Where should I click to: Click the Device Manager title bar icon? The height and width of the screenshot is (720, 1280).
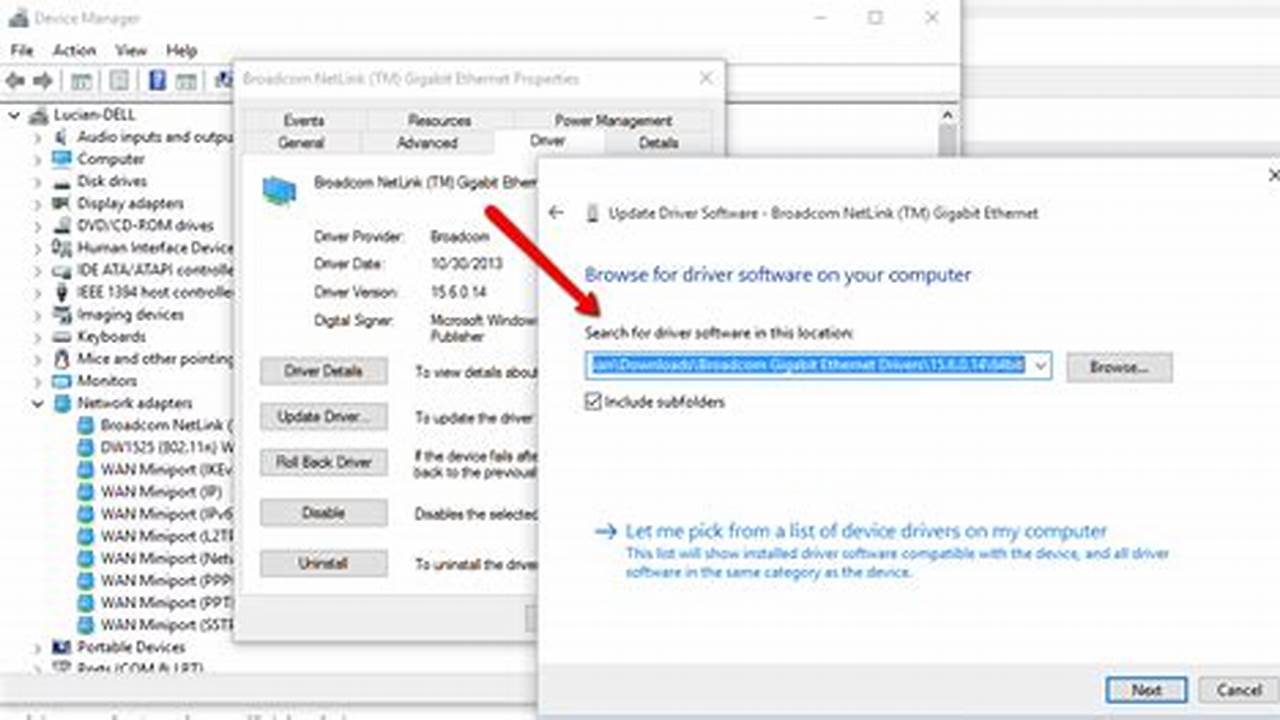[16, 18]
